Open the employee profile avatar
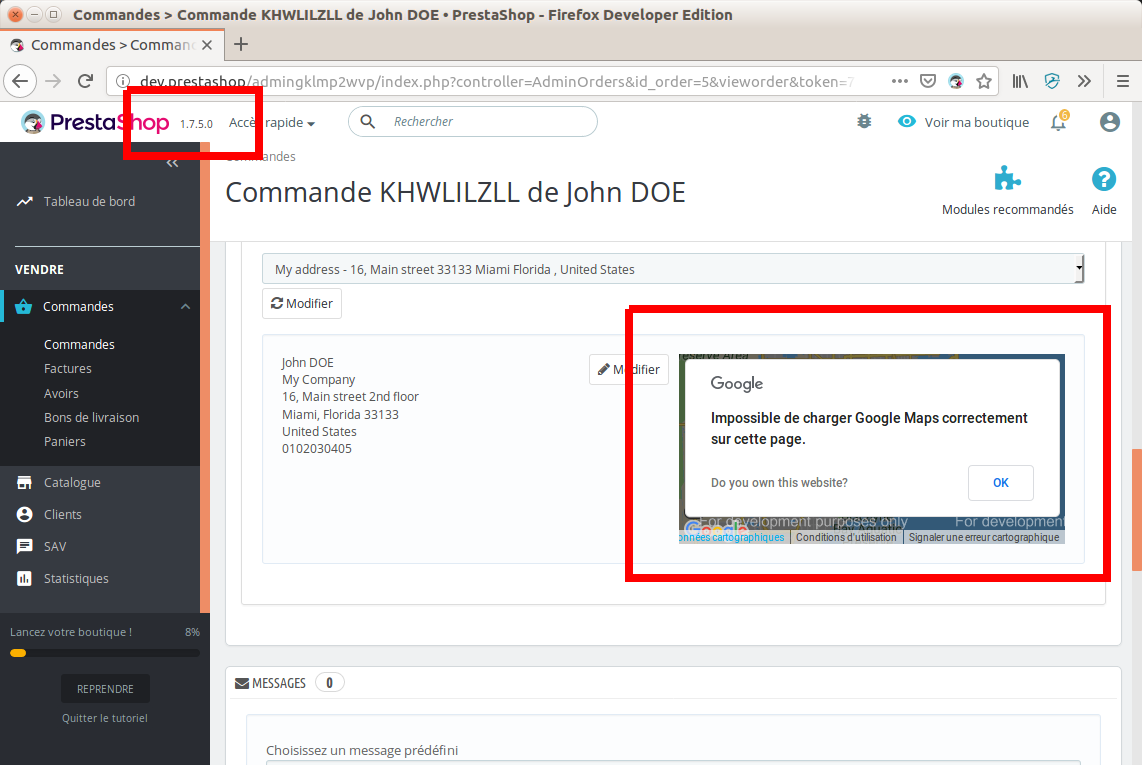The image size is (1142, 765). point(1109,122)
